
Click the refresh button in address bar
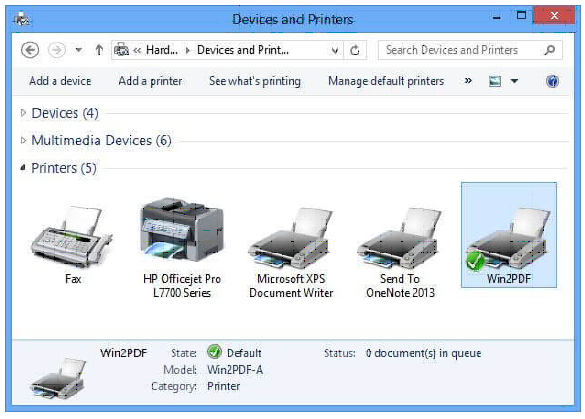pyautogui.click(x=355, y=50)
